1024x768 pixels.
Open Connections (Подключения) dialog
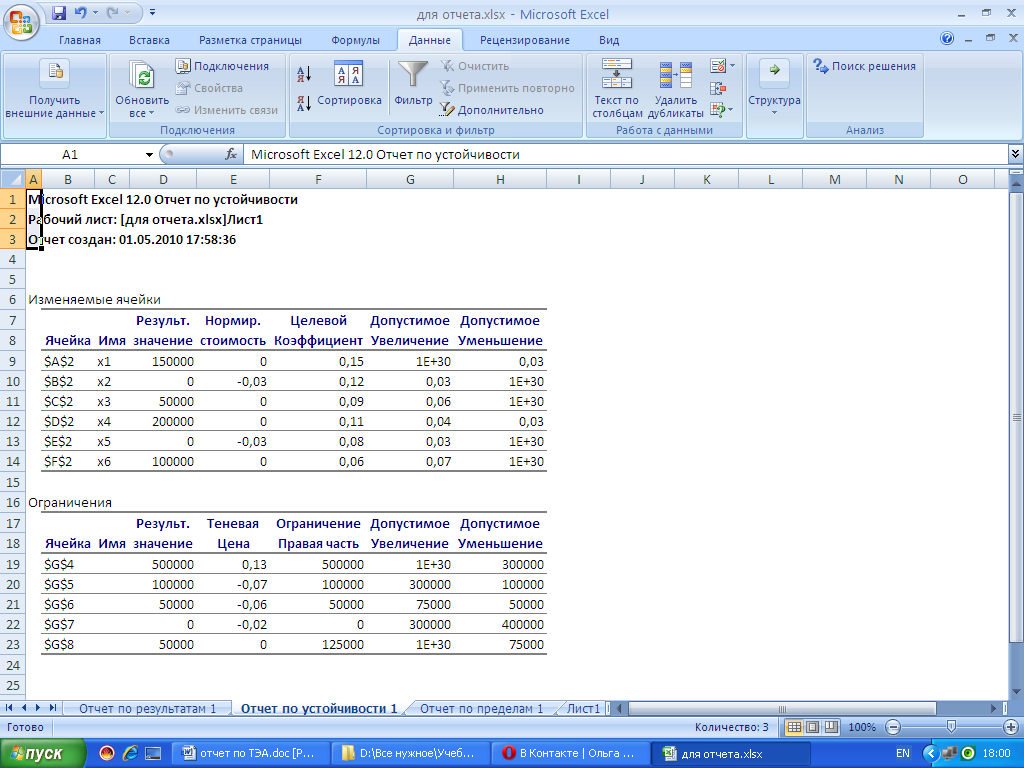pos(222,66)
